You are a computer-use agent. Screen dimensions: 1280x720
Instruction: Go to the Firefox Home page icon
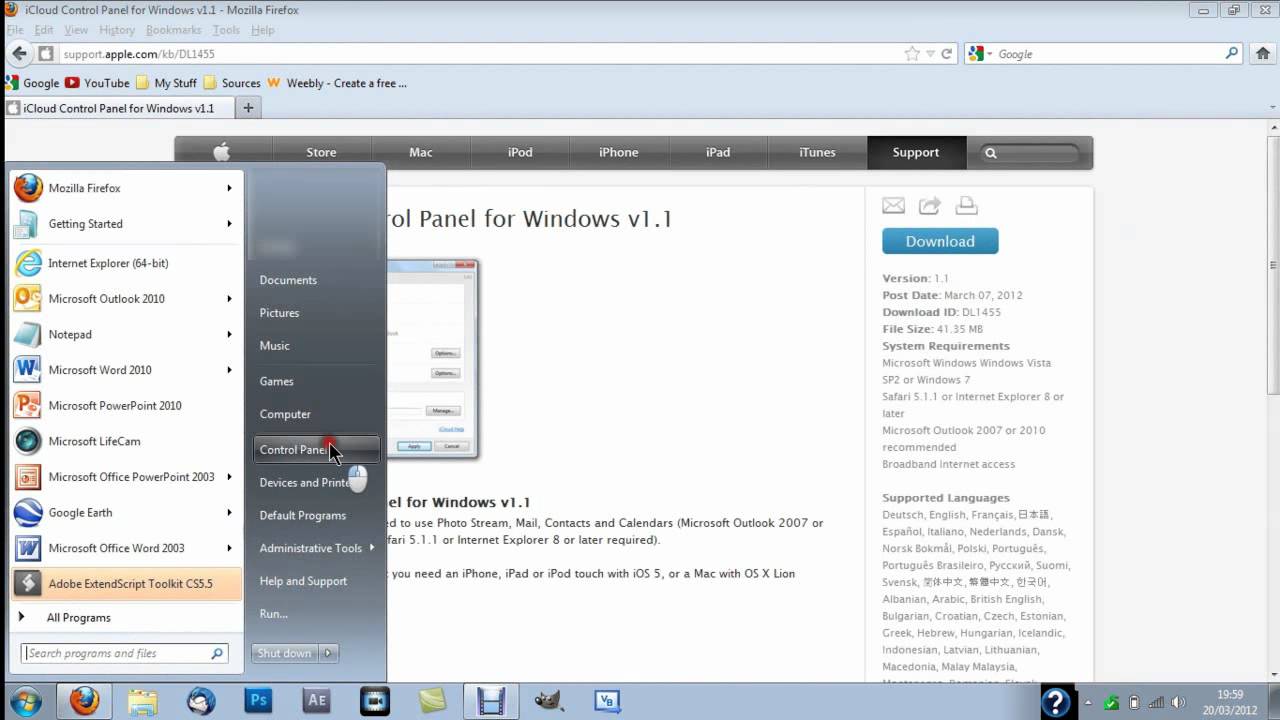(1263, 54)
